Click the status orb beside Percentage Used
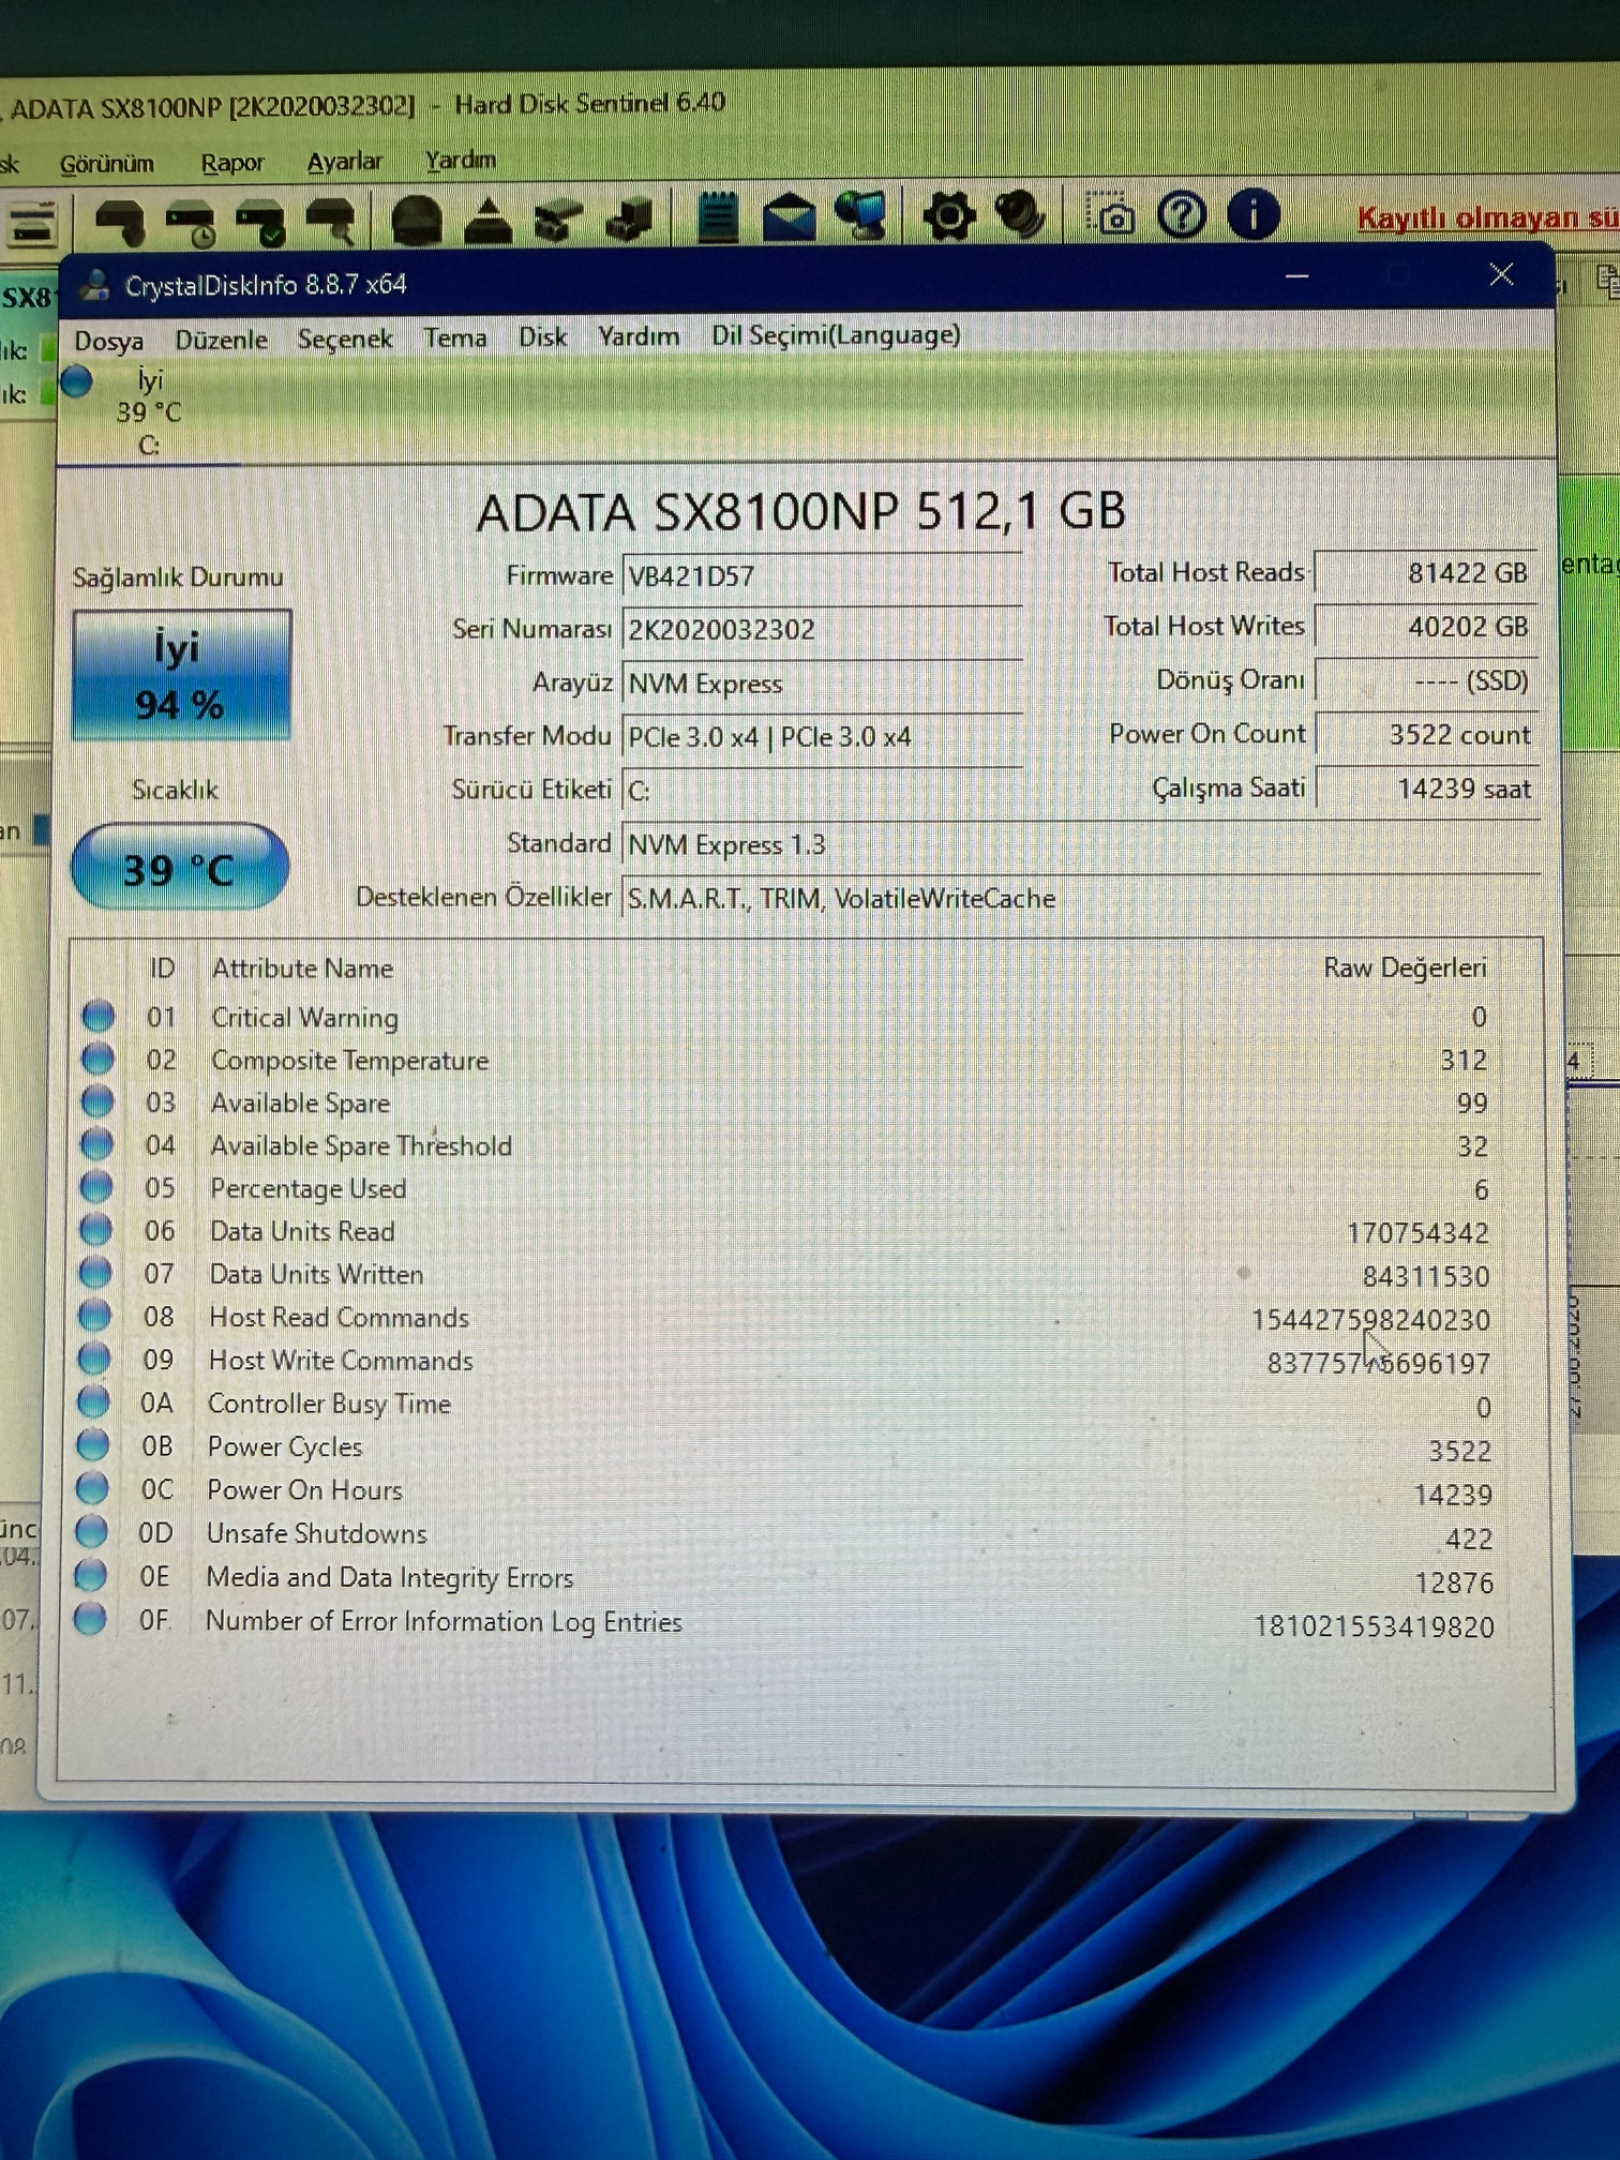The width and height of the screenshot is (1620, 2160). 96,1188
